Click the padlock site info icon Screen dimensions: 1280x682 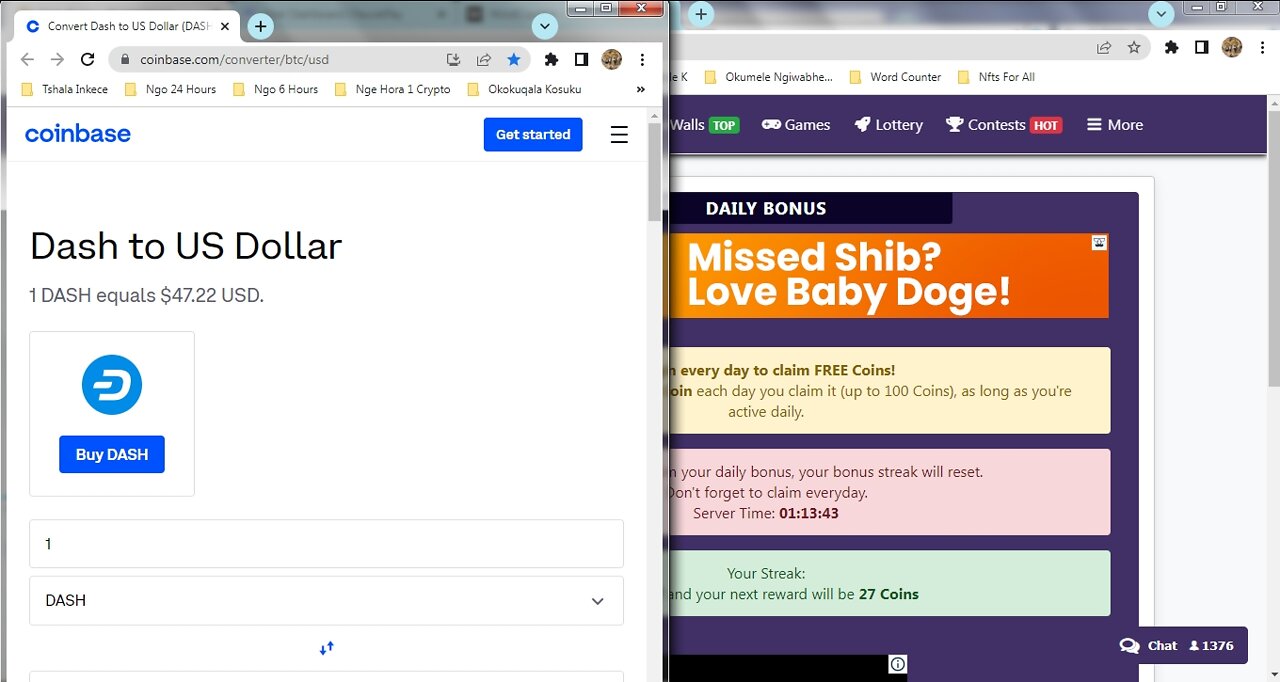pyautogui.click(x=125, y=60)
